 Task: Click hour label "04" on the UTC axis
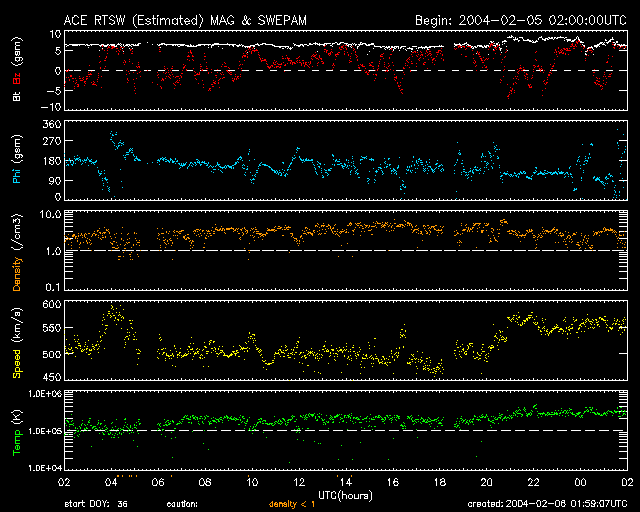pos(111,482)
